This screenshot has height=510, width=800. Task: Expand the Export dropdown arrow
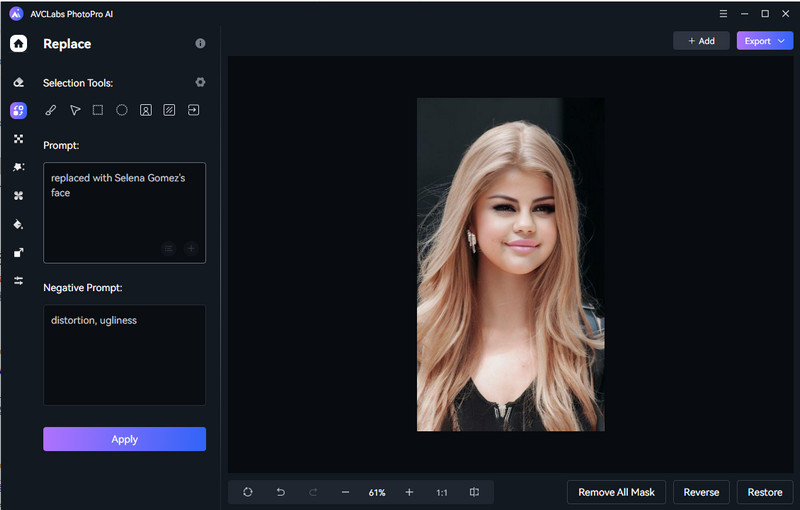point(781,41)
